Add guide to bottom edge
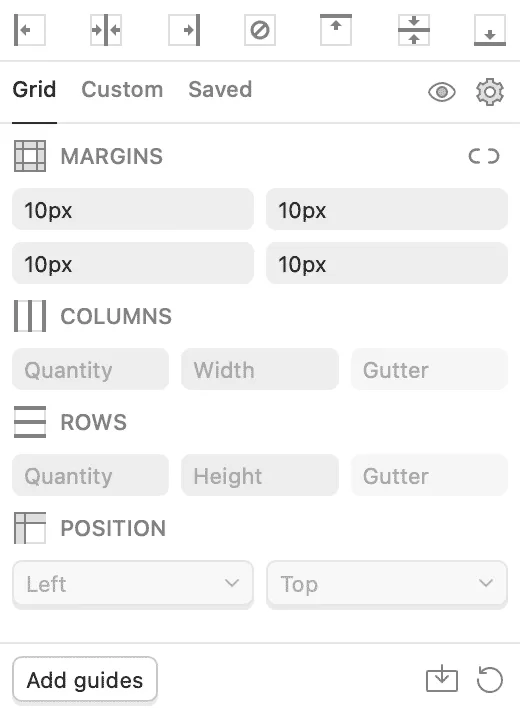This screenshot has width=520, height=714. coord(490,30)
